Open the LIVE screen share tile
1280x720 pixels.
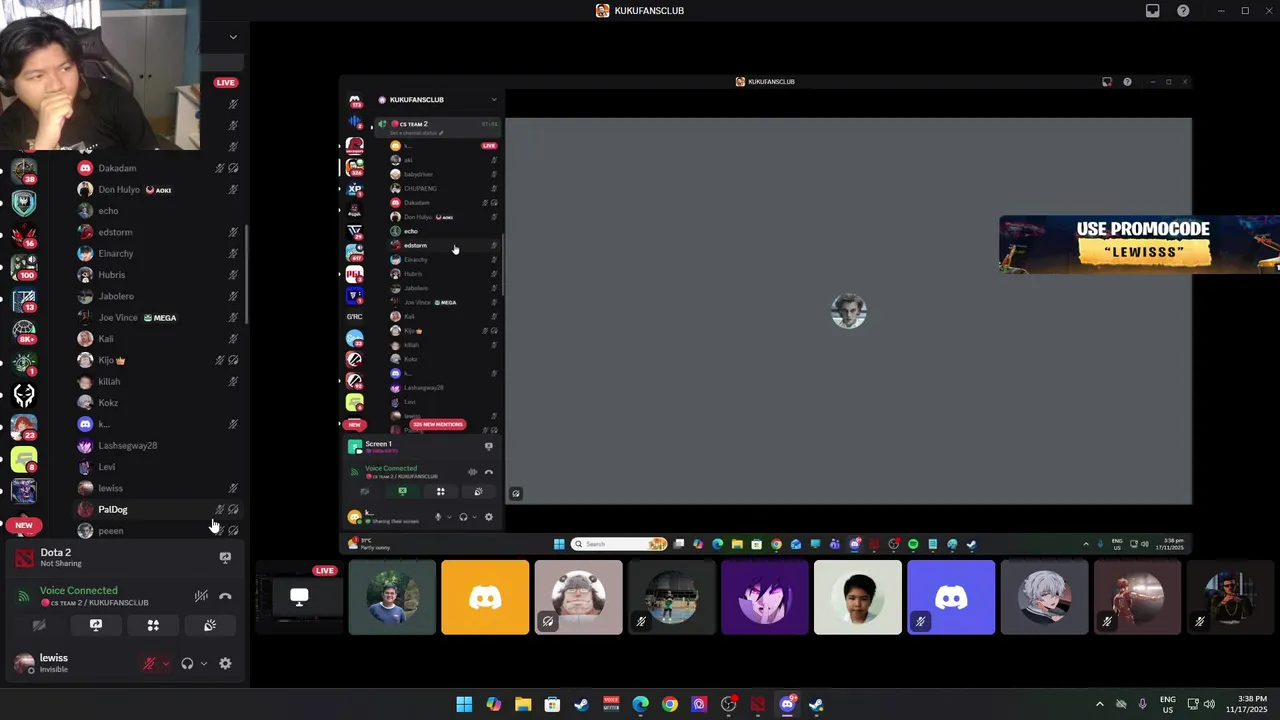[299, 597]
